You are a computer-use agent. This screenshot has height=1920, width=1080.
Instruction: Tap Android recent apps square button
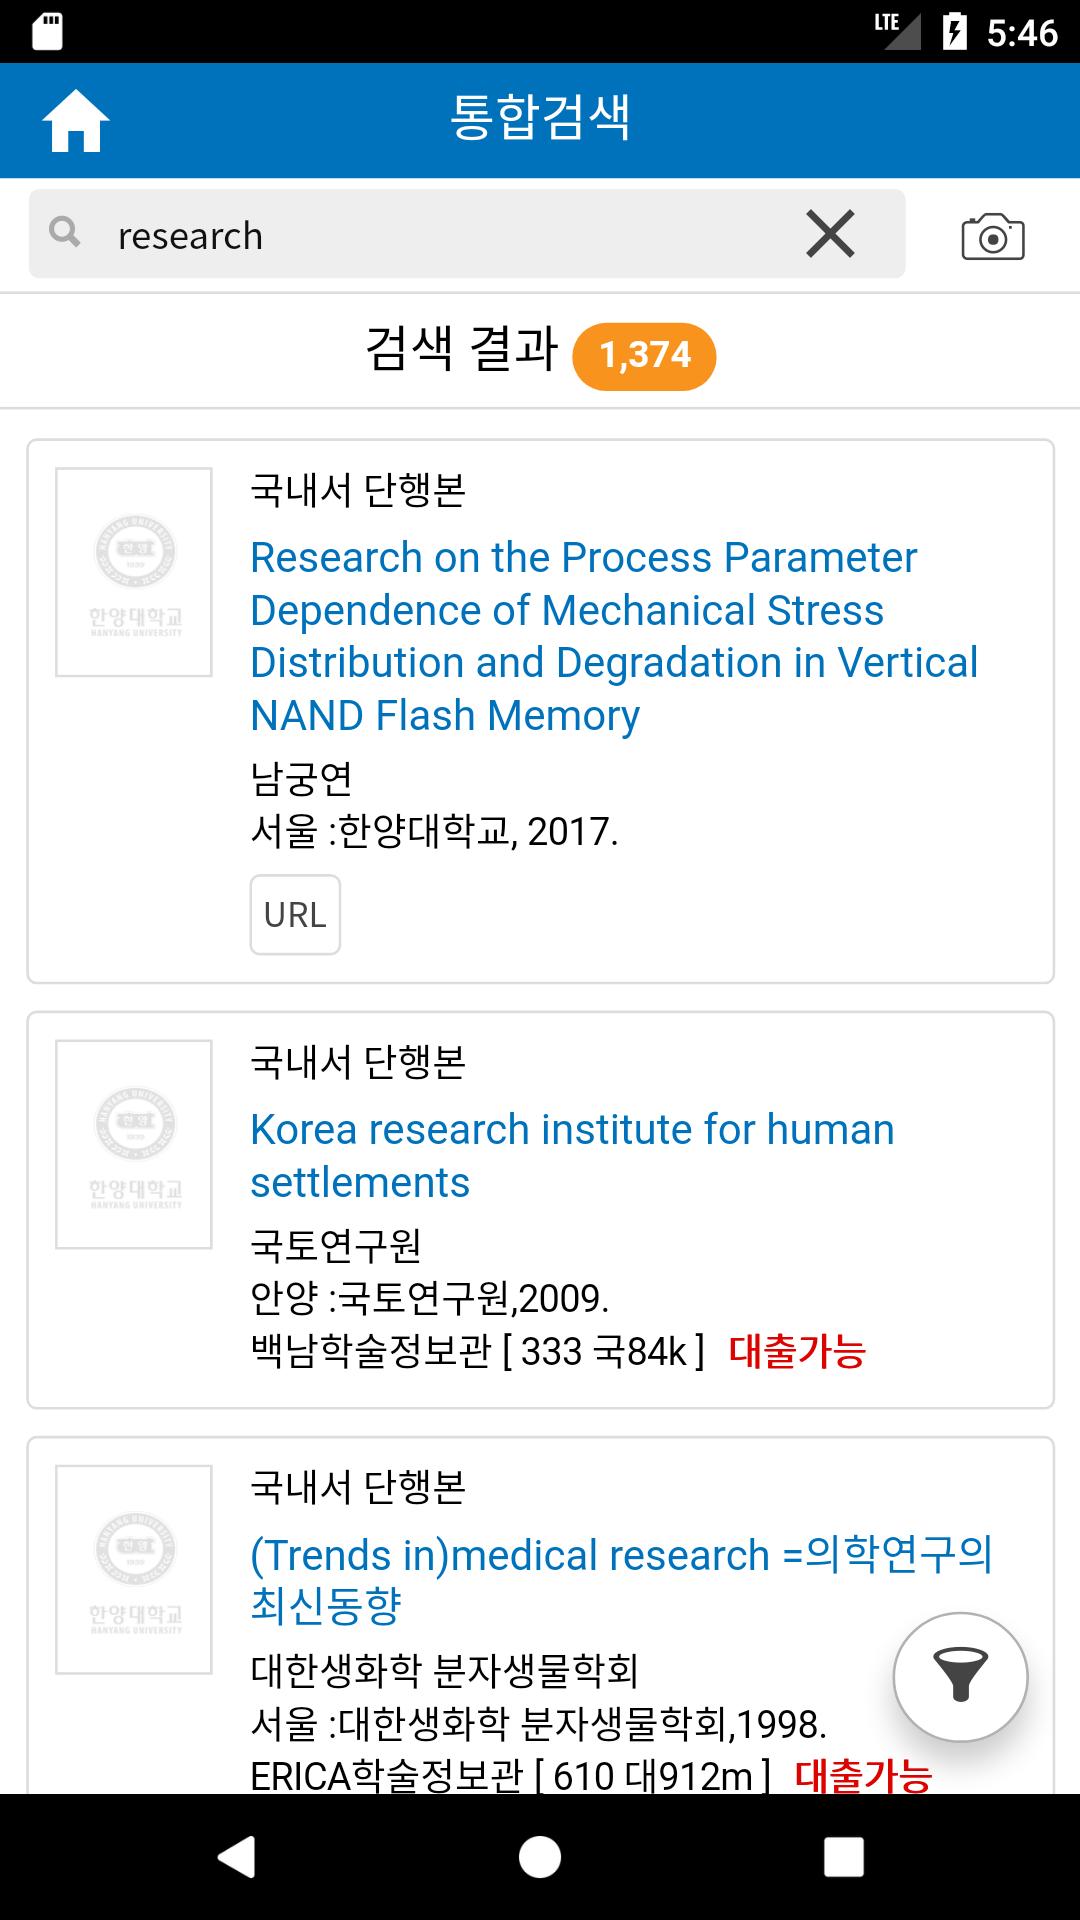(843, 1857)
